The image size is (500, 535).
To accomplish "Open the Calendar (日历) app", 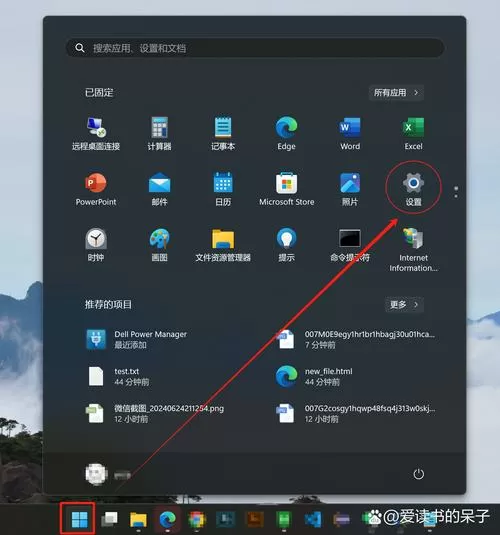I will (223, 189).
